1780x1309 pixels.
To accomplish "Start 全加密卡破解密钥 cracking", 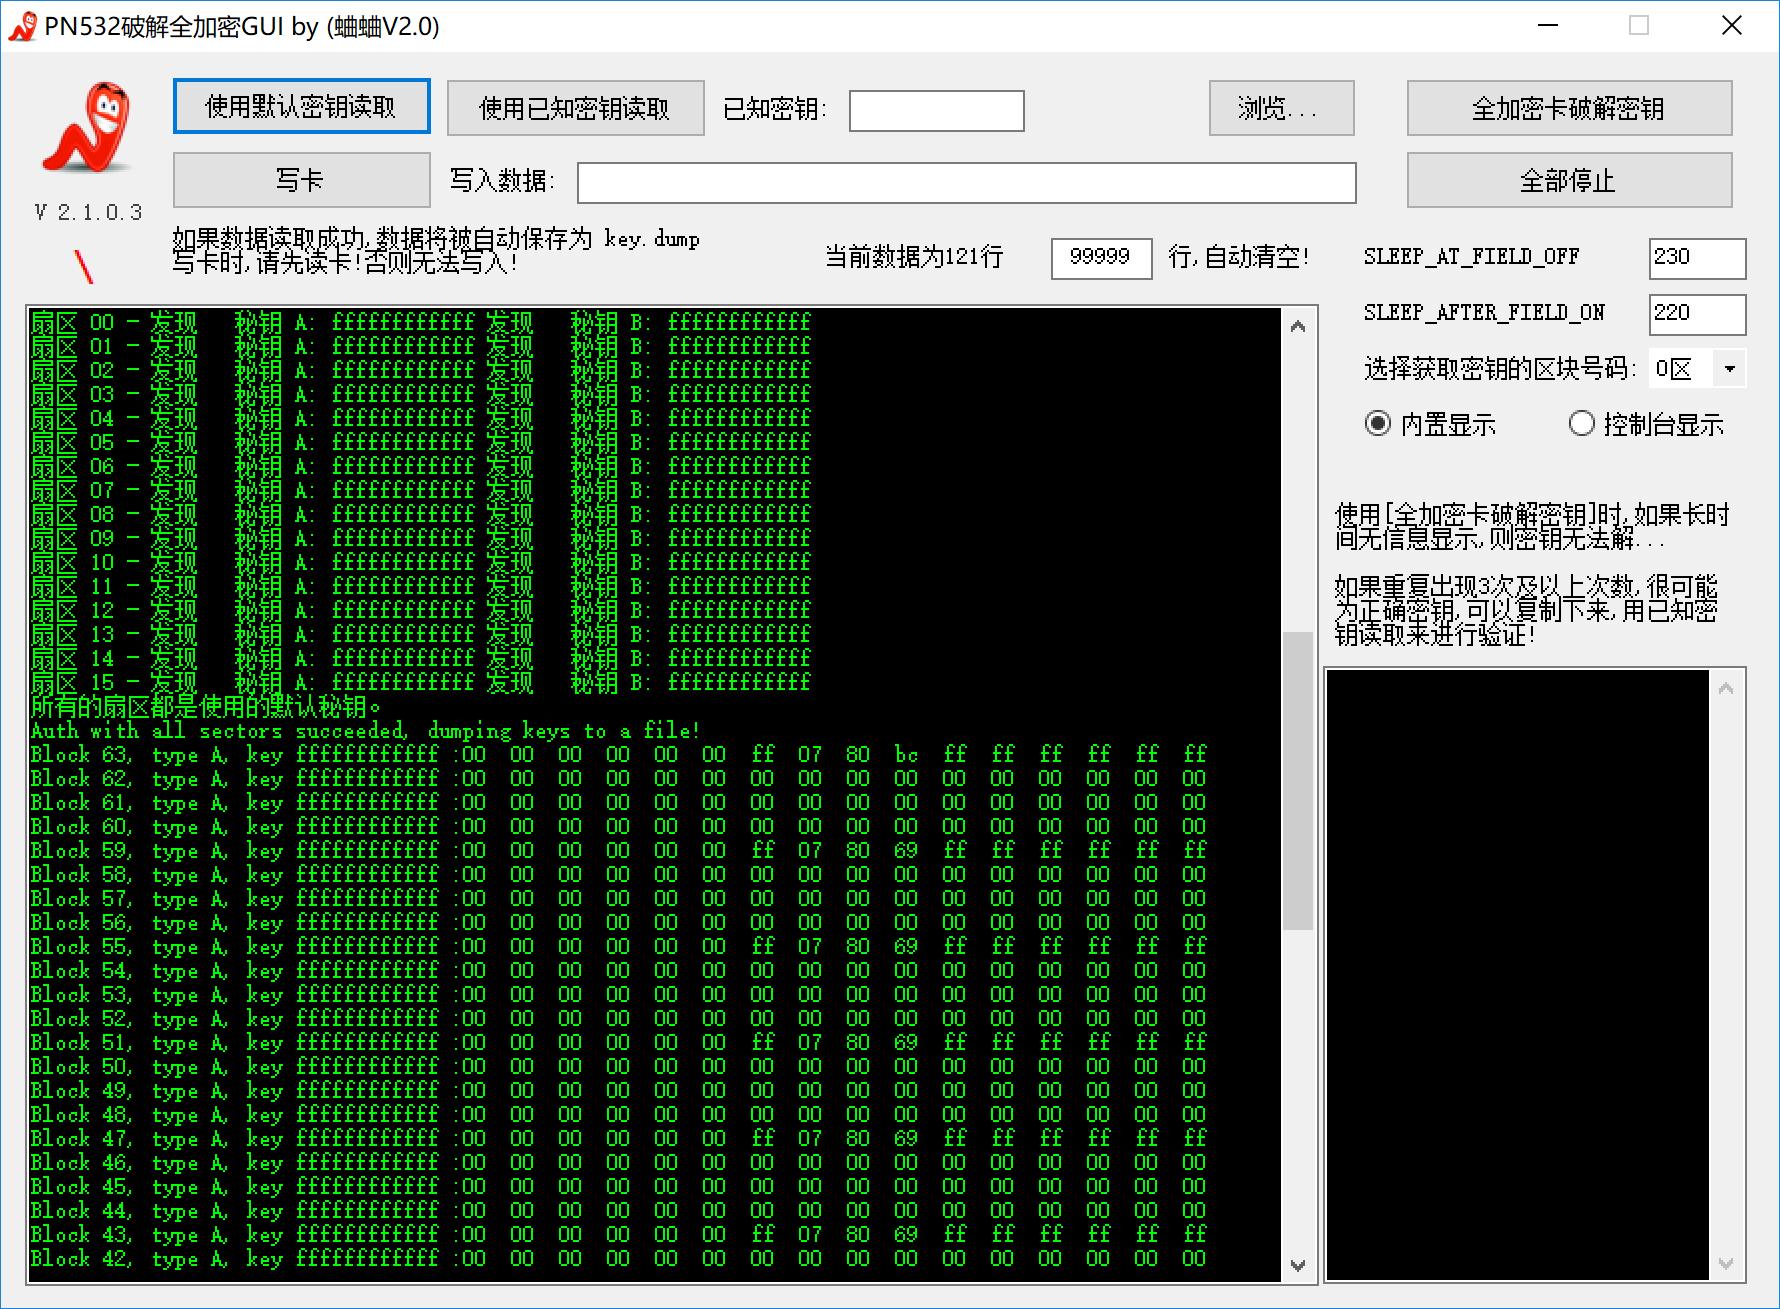I will tap(1568, 108).
